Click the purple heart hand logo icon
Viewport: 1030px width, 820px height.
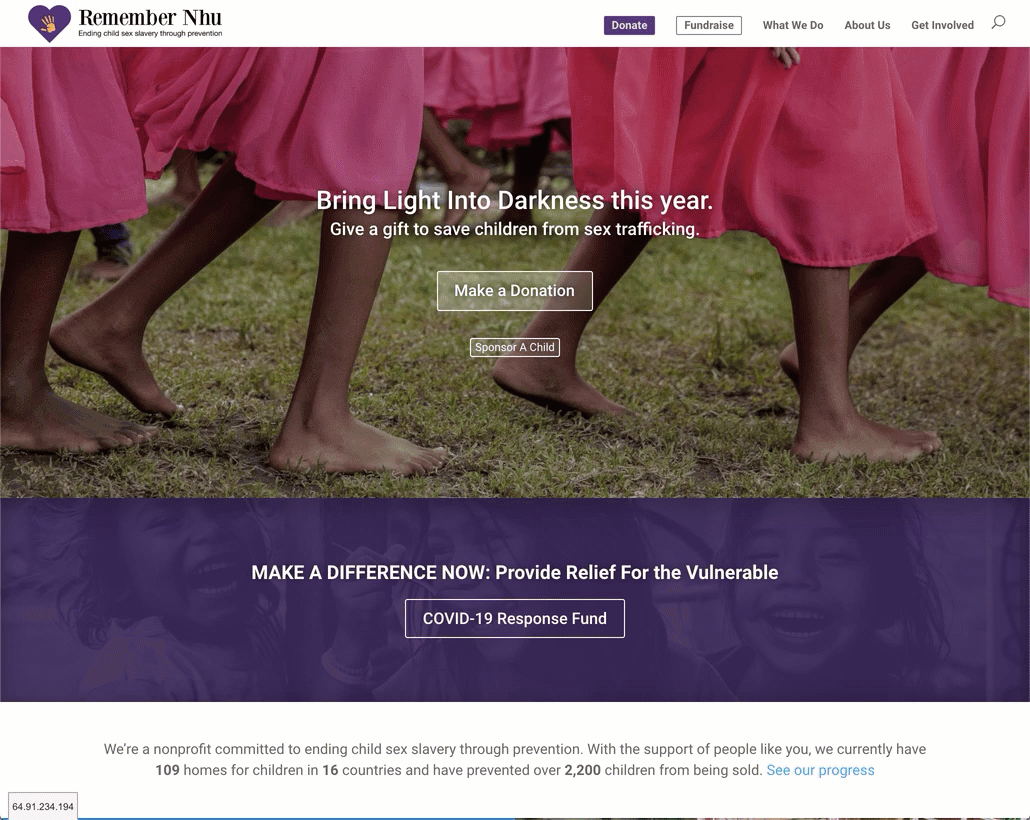tap(49, 24)
